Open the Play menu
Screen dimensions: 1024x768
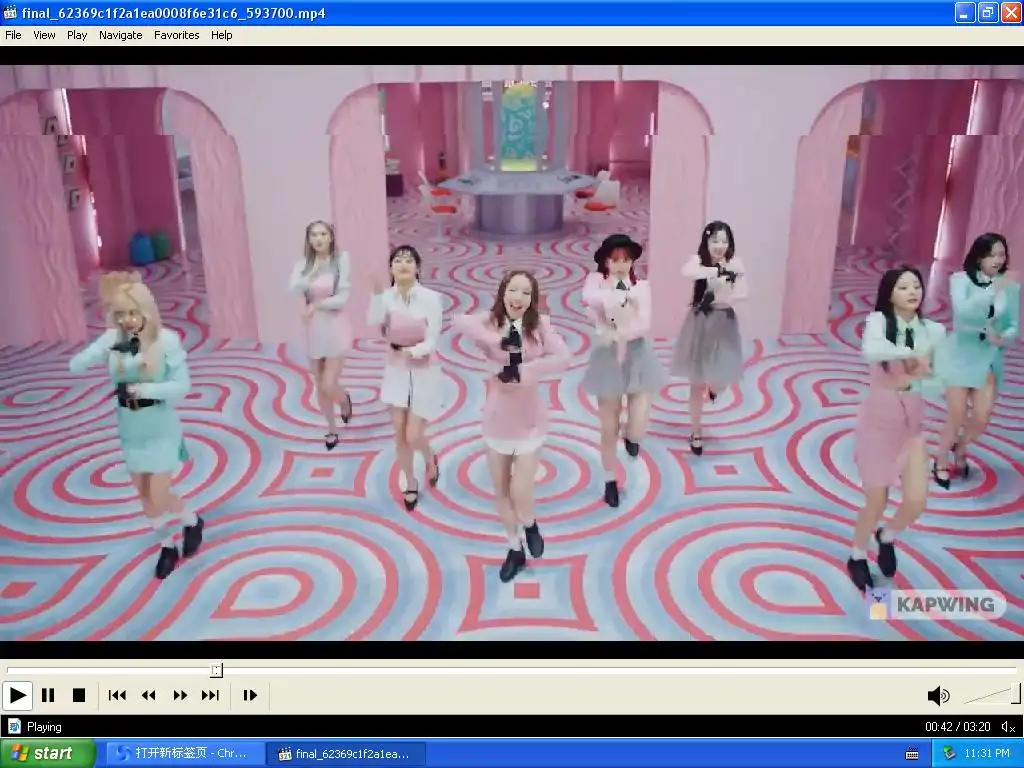click(76, 35)
